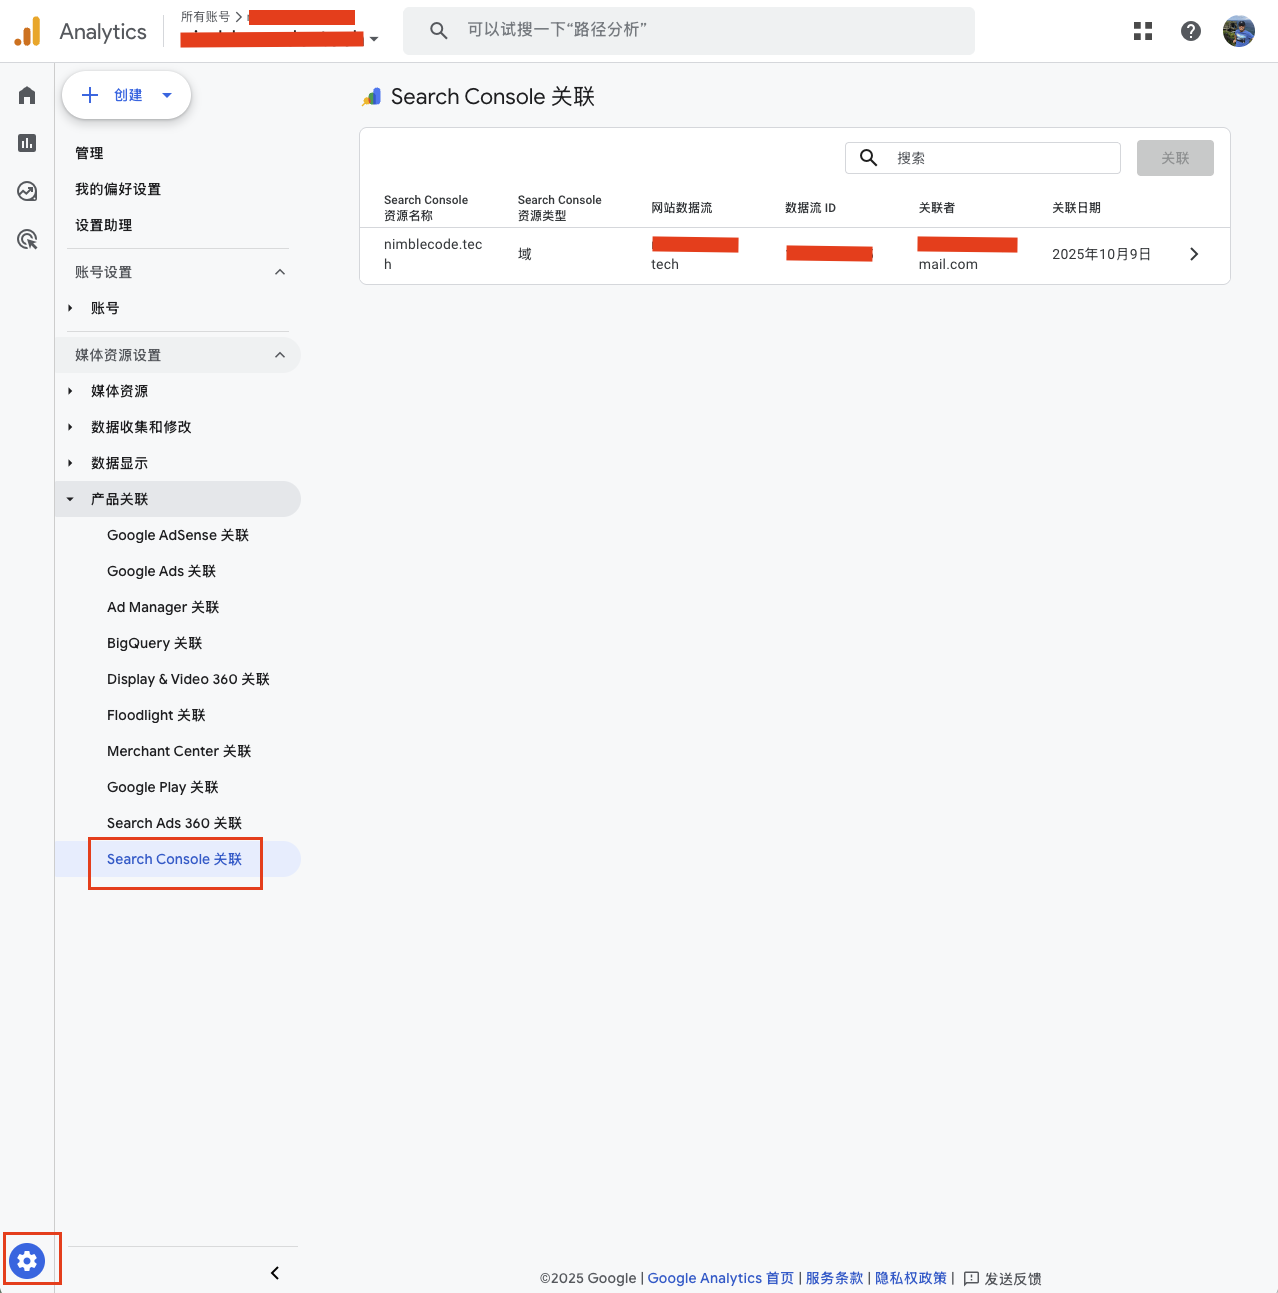Open the 隐私权政策 footer link
1278x1293 pixels.
910,1278
